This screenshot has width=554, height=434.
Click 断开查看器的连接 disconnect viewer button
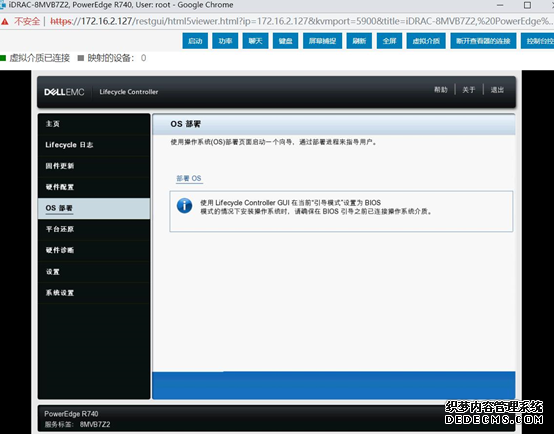[x=483, y=41]
